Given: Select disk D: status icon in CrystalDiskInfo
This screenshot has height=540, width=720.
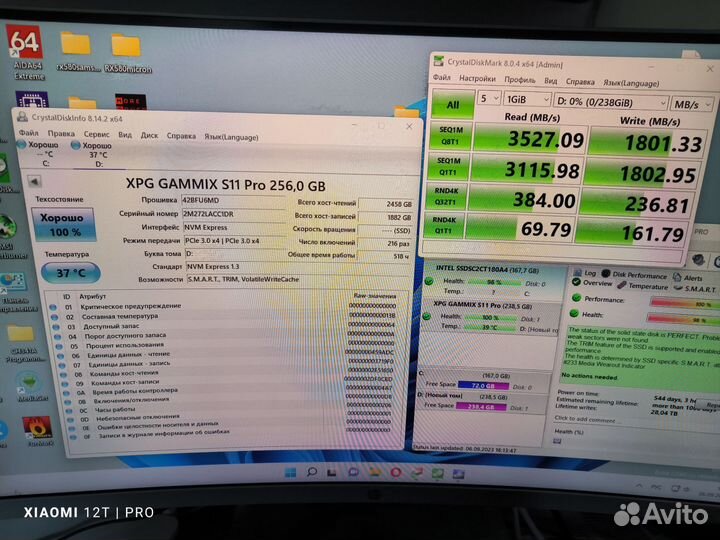Looking at the screenshot, I should (x=76, y=146).
